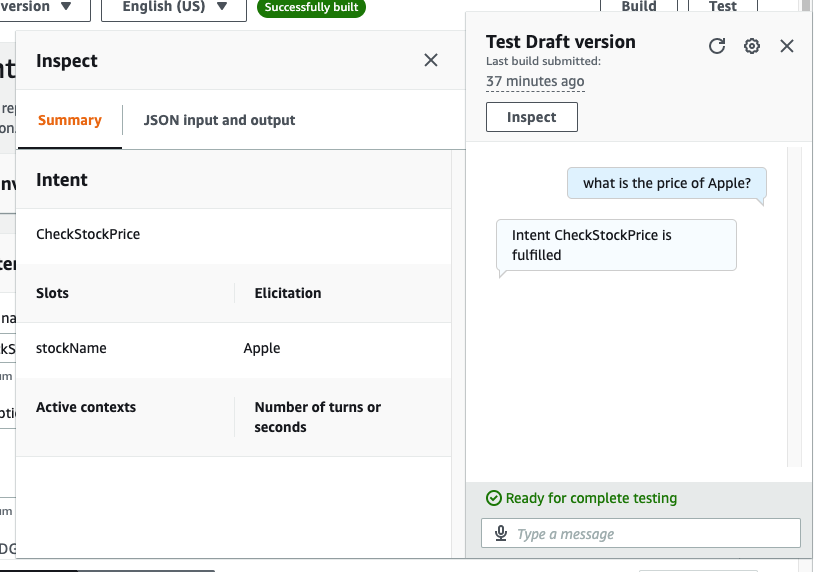The image size is (828, 572).
Task: Switch to JSON input and output tab
Action: pos(219,120)
